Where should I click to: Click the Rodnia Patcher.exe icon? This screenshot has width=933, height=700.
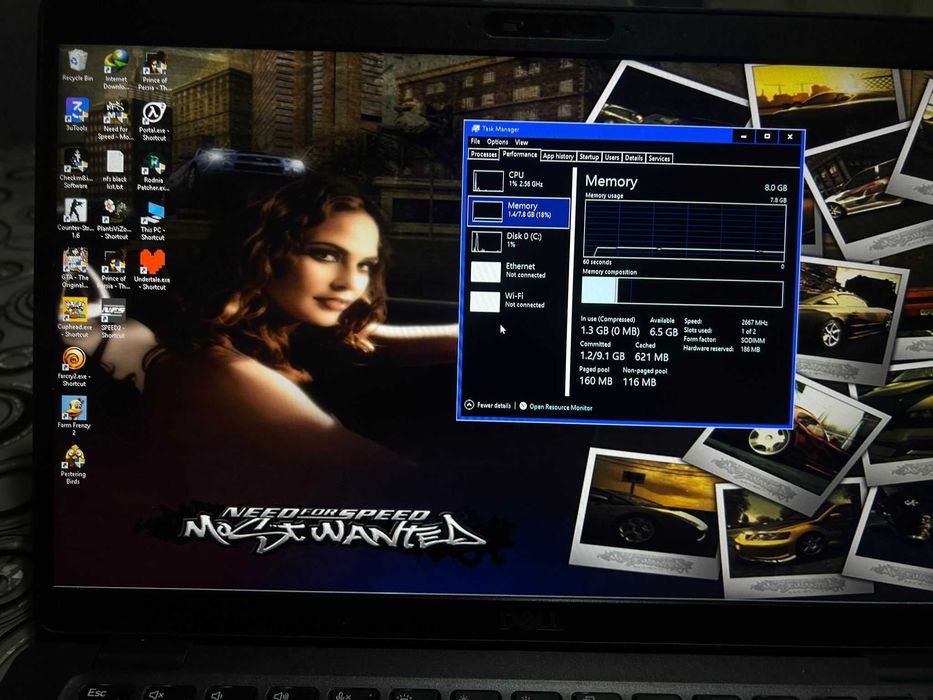click(x=154, y=171)
